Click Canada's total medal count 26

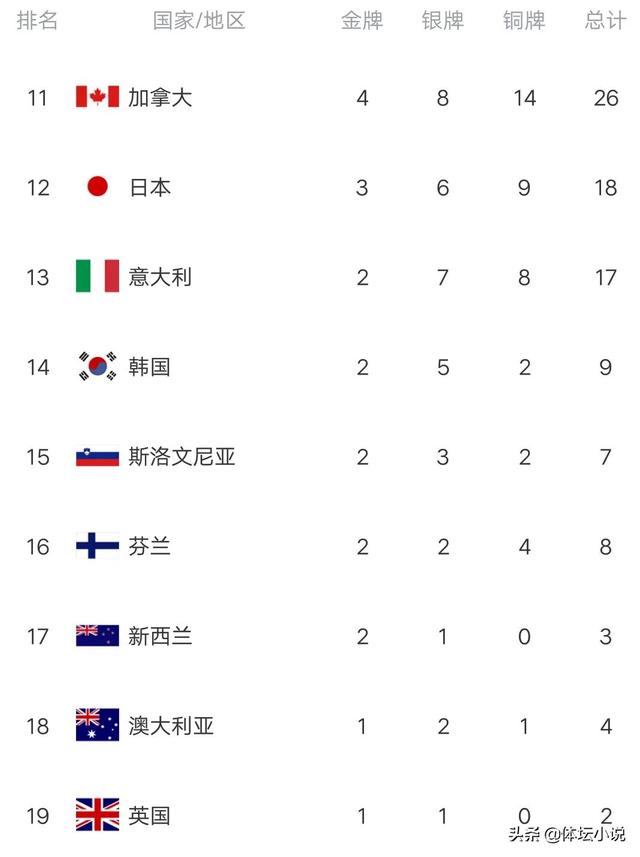click(x=605, y=97)
